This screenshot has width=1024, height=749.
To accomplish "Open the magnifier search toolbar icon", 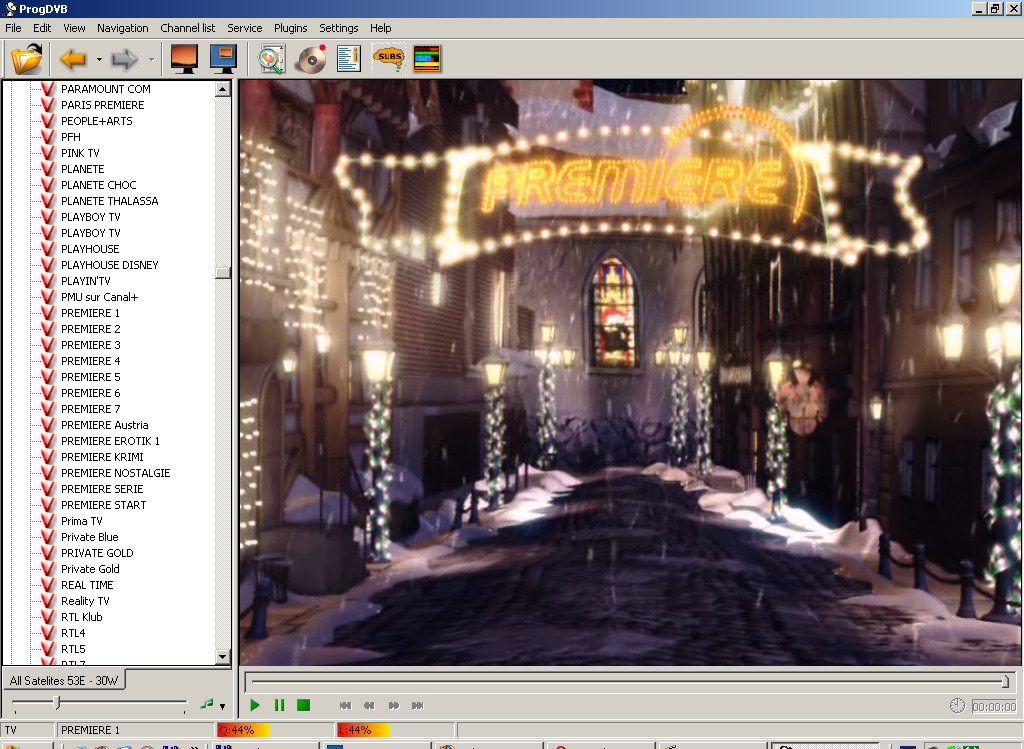I will point(271,59).
